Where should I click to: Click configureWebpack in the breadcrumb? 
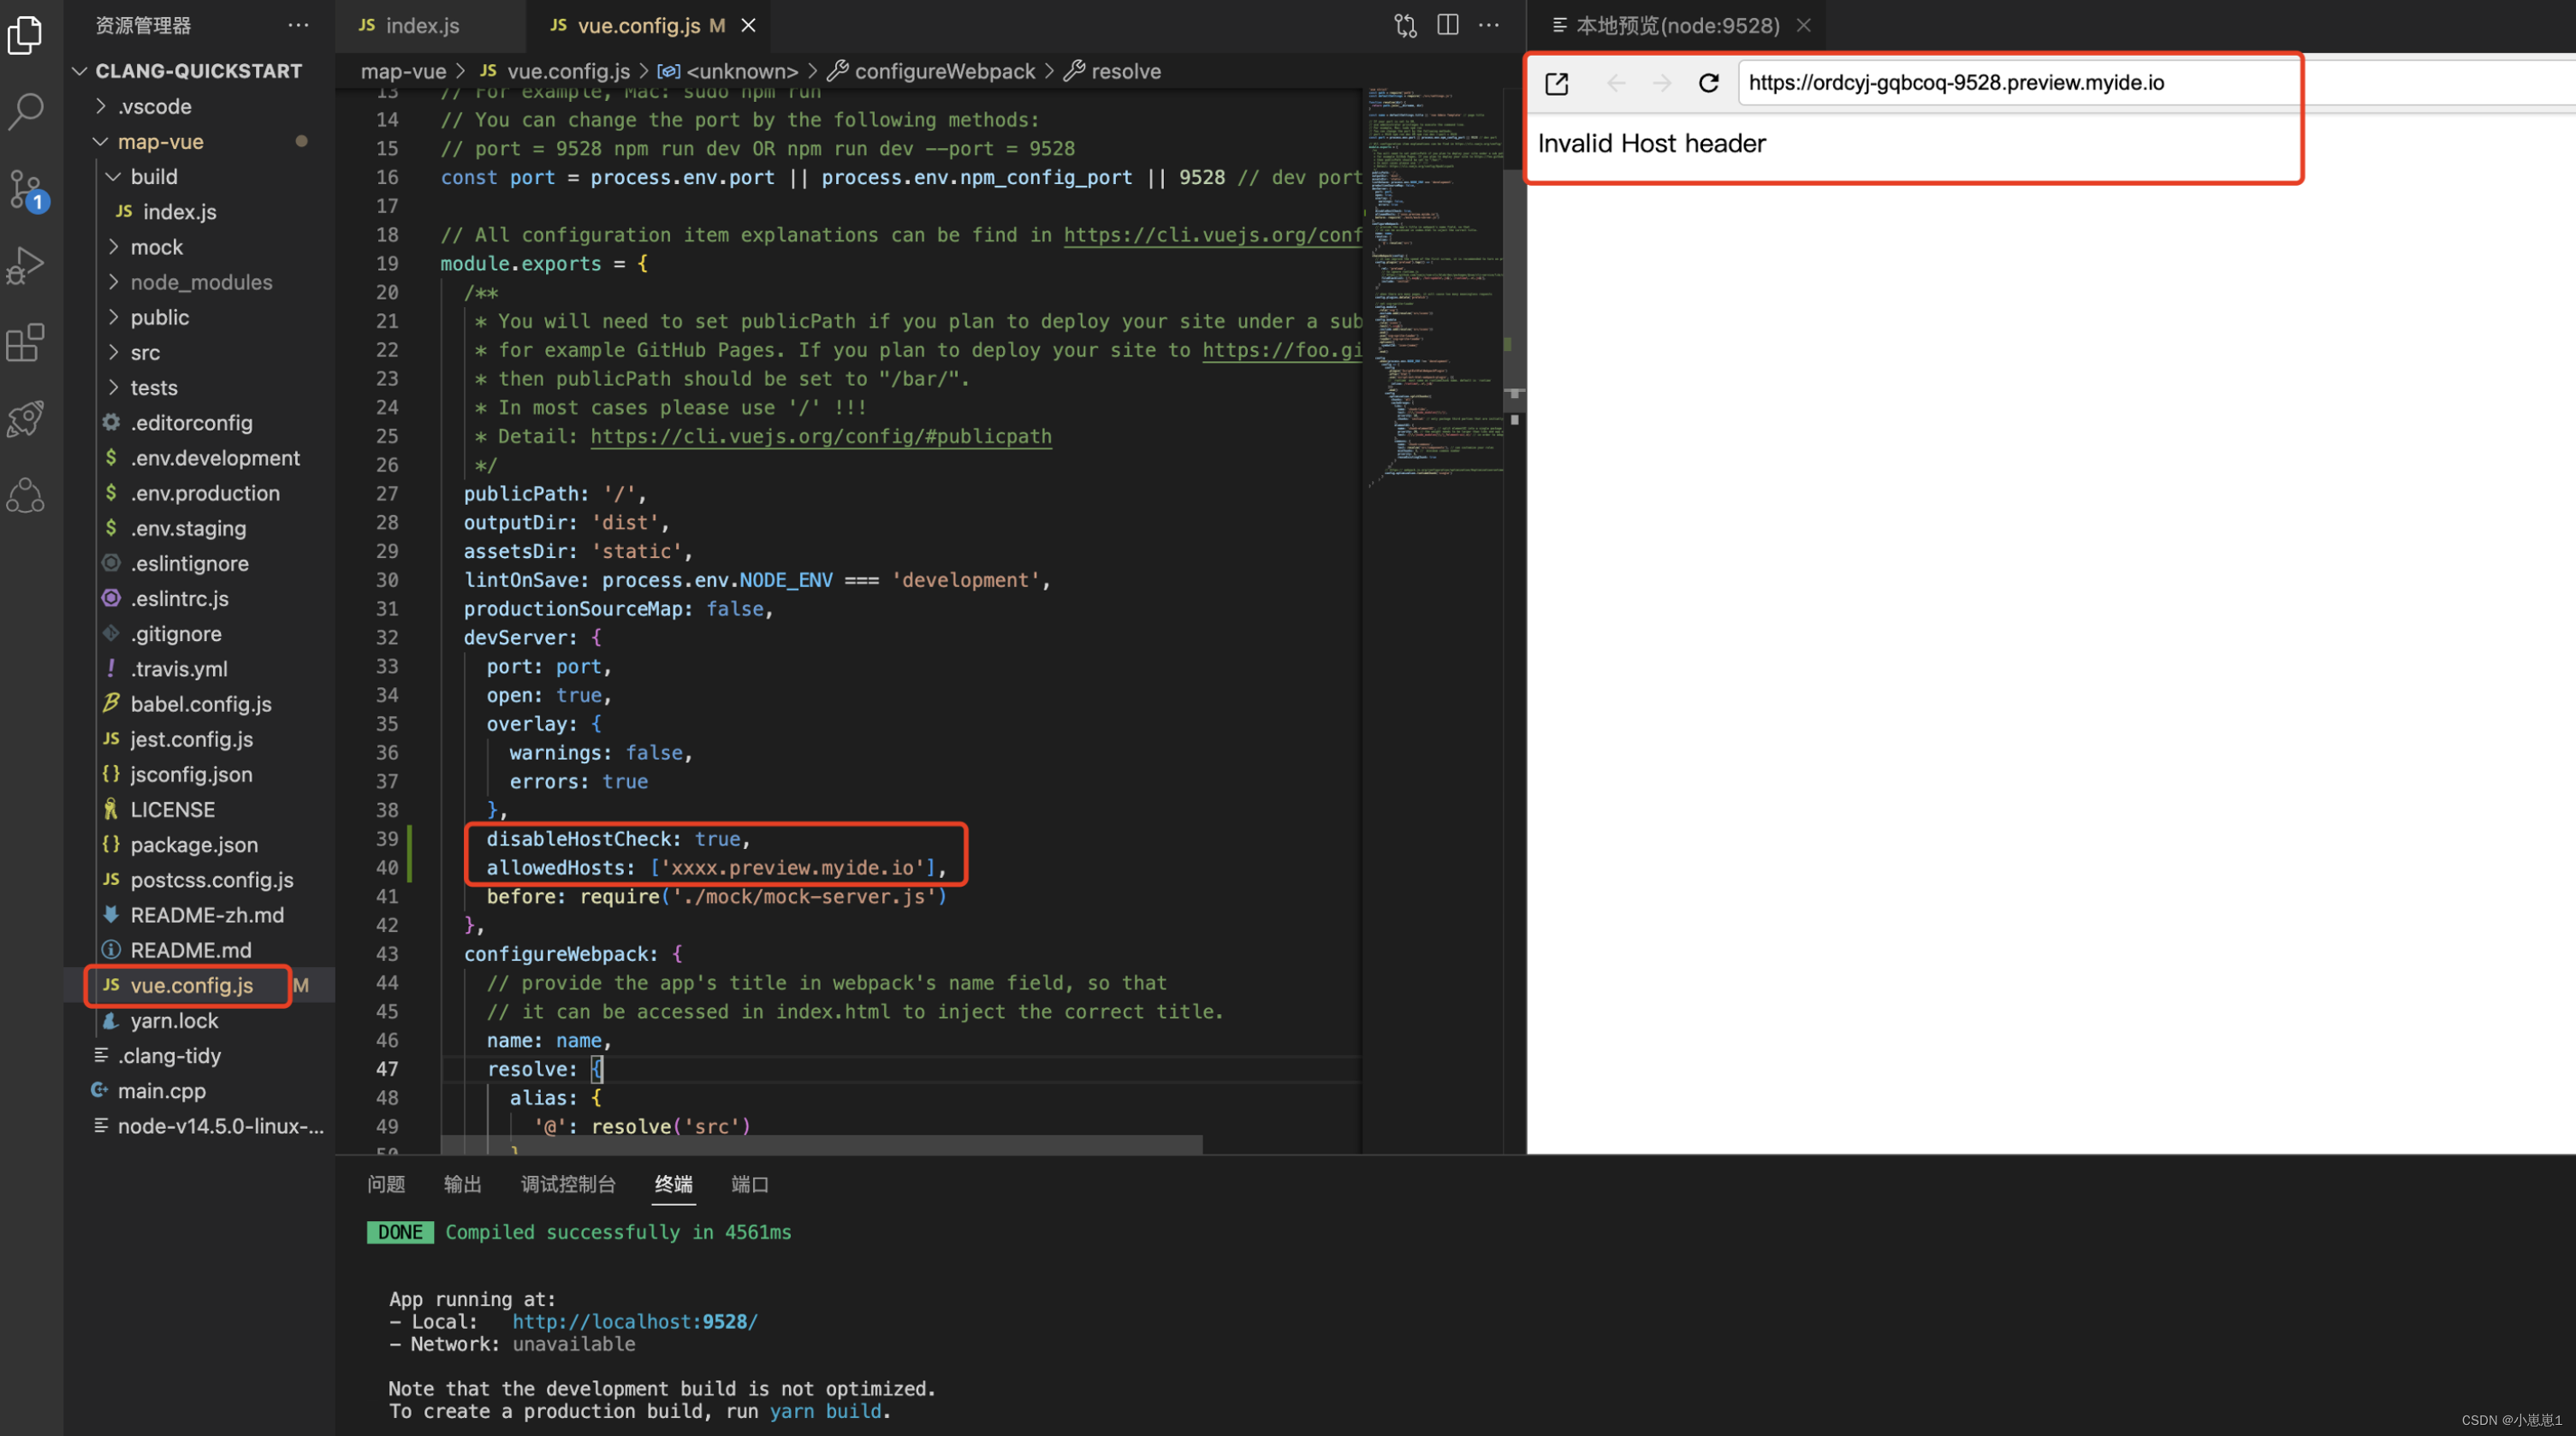(x=944, y=71)
